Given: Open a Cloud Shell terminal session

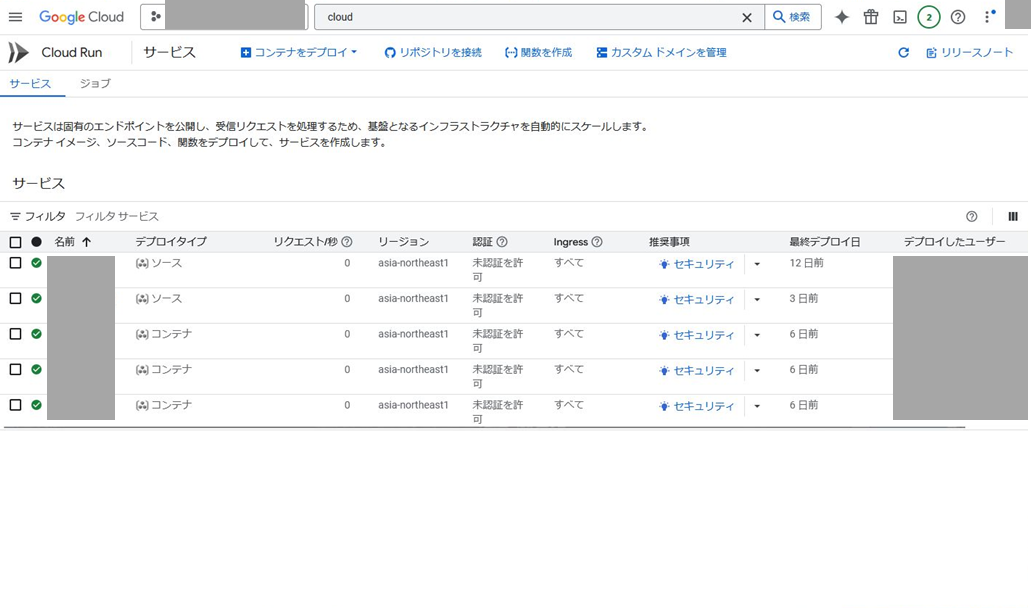Looking at the screenshot, I should (898, 16).
